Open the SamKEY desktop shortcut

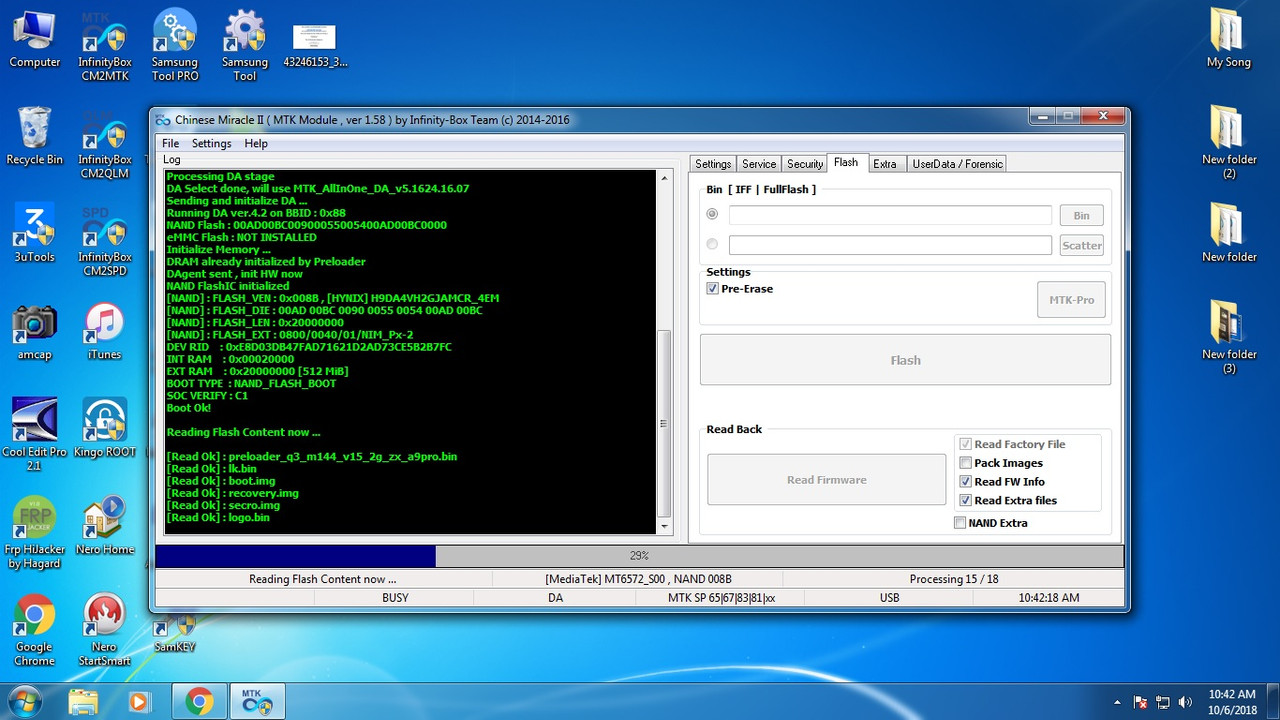pyautogui.click(x=175, y=633)
